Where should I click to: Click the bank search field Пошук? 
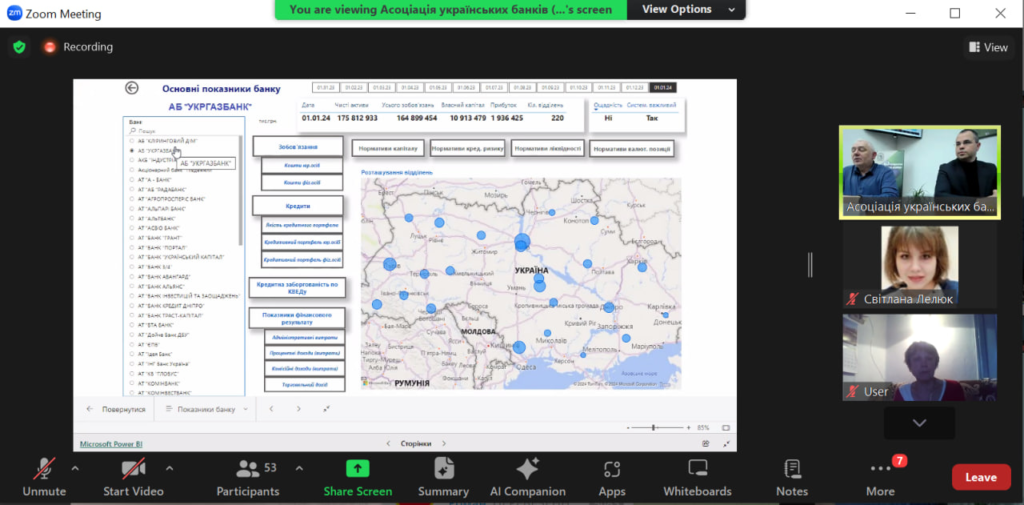click(x=184, y=131)
